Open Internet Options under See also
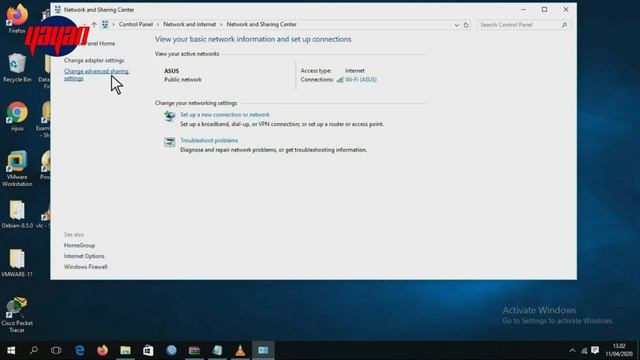Image resolution: width=640 pixels, height=360 pixels. pos(84,256)
